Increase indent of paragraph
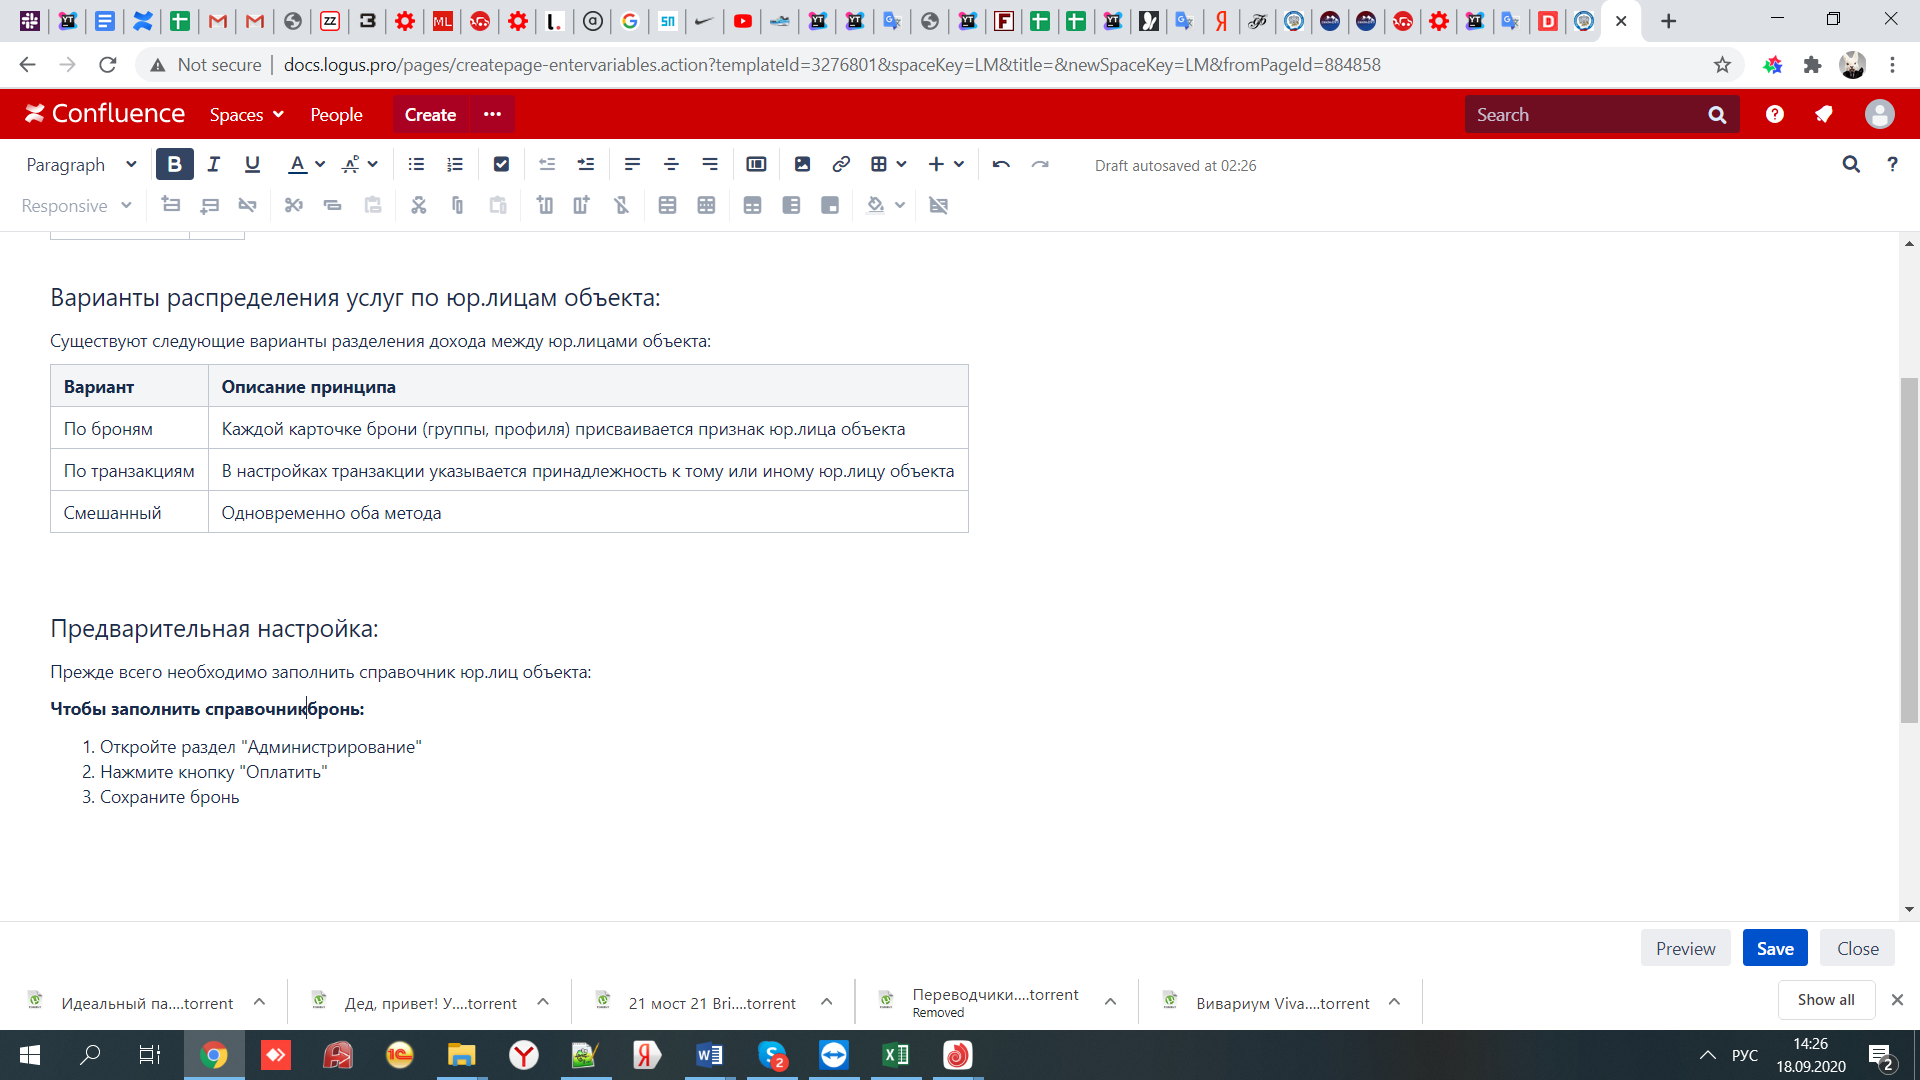Image resolution: width=1920 pixels, height=1080 pixels. 586,164
